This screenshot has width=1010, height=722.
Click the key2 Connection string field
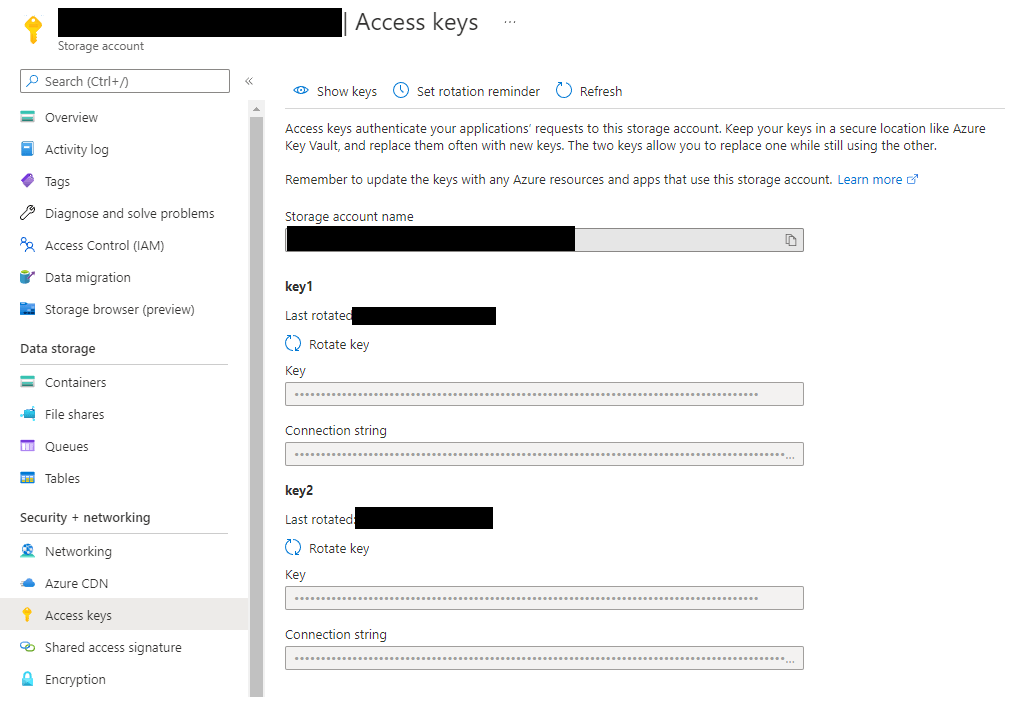[x=543, y=658]
